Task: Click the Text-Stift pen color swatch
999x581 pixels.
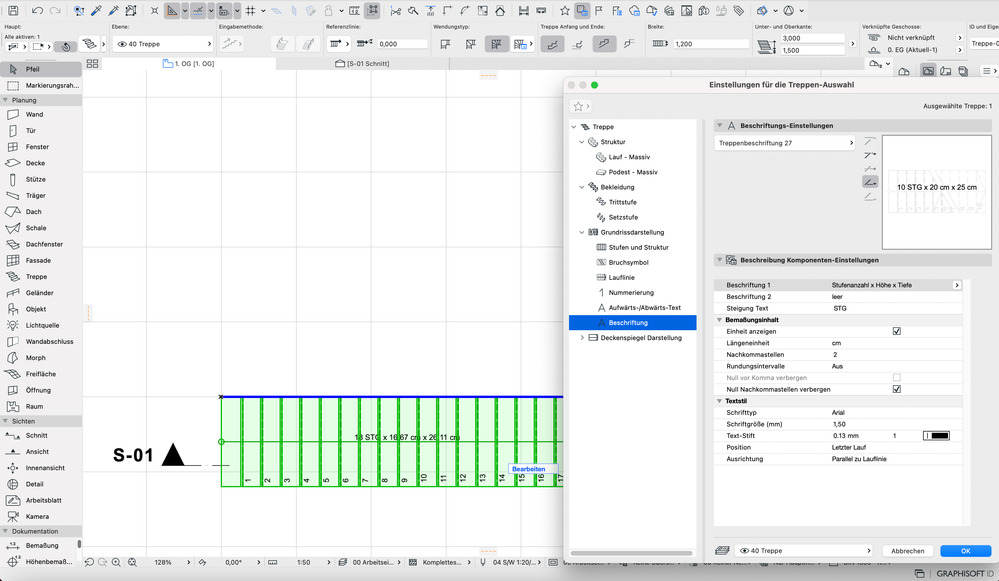Action: (x=937, y=436)
